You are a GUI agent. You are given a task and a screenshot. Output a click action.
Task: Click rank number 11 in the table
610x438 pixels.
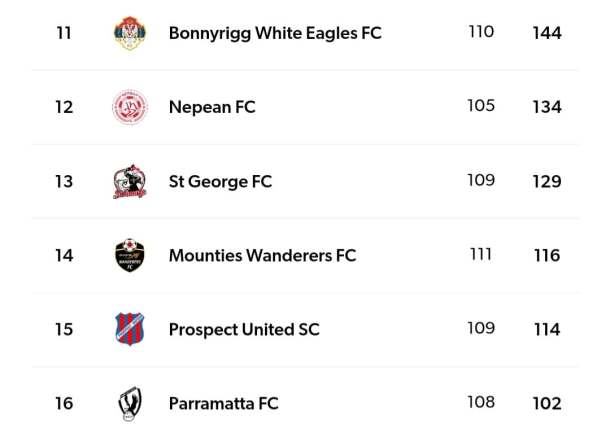click(64, 33)
